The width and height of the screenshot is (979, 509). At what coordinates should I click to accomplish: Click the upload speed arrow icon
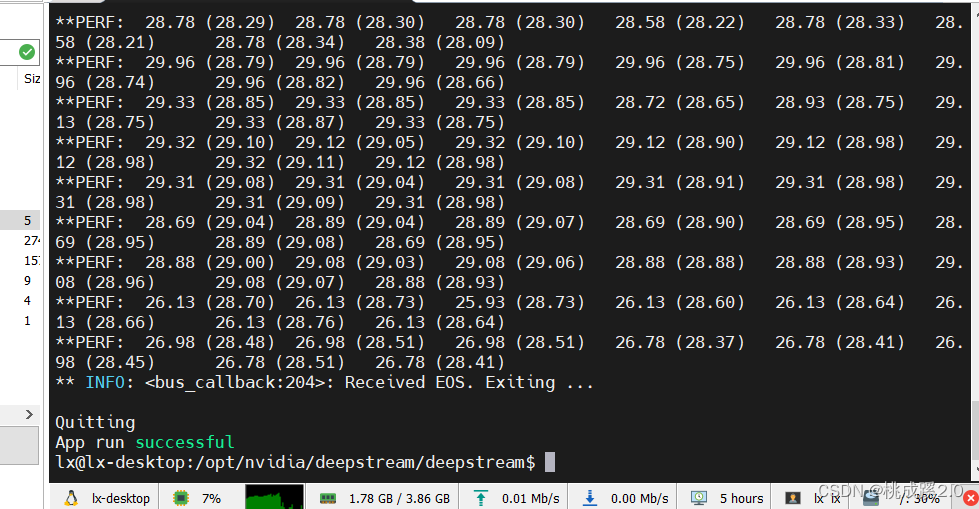point(480,498)
